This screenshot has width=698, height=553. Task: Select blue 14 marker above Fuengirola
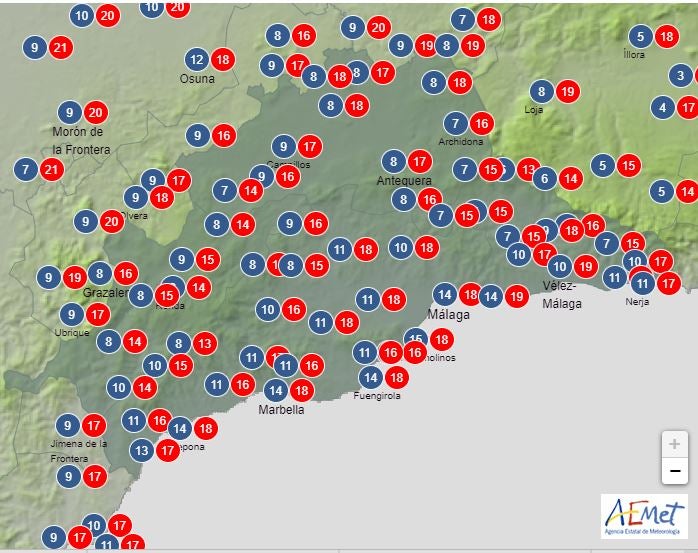(x=370, y=377)
